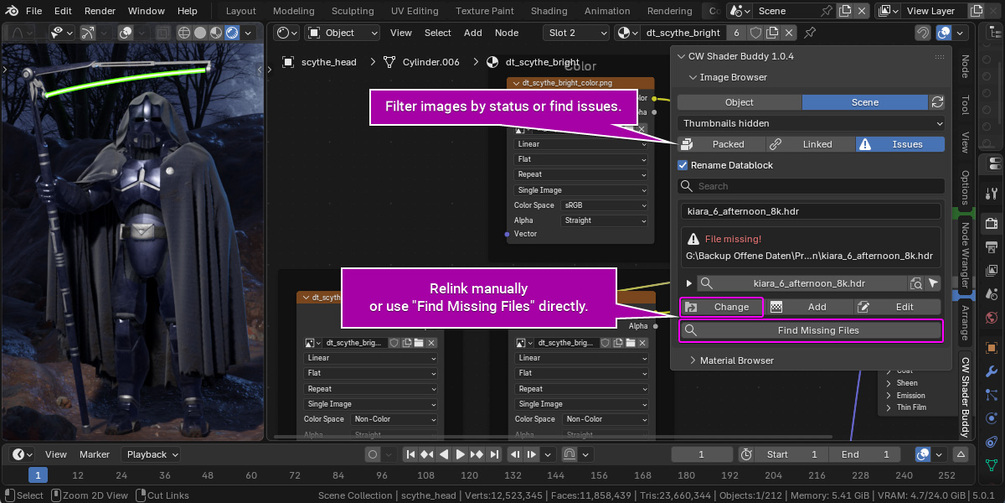Expand the Material Browser section
The height and width of the screenshot is (503, 1005).
tap(693, 361)
